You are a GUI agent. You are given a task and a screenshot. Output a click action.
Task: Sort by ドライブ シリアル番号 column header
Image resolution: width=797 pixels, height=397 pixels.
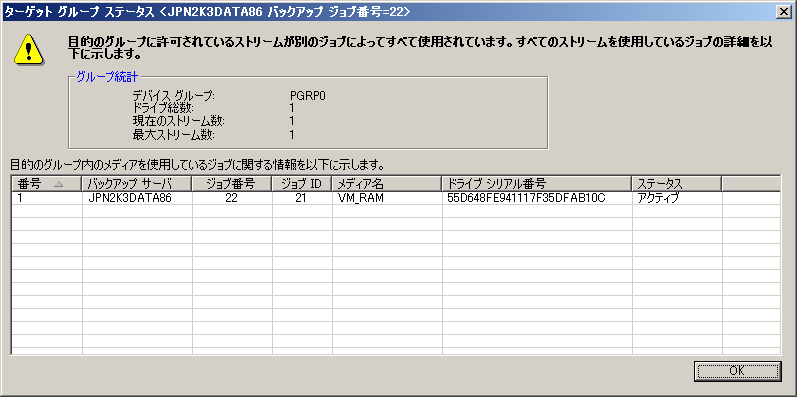tap(537, 184)
